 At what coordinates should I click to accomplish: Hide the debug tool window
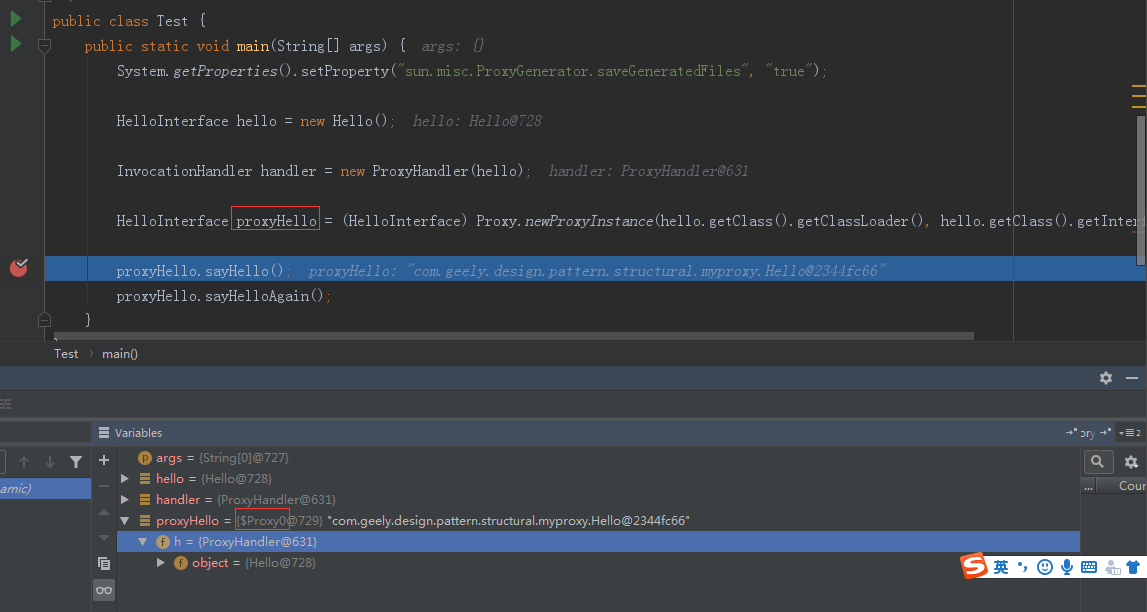pyautogui.click(x=1132, y=378)
